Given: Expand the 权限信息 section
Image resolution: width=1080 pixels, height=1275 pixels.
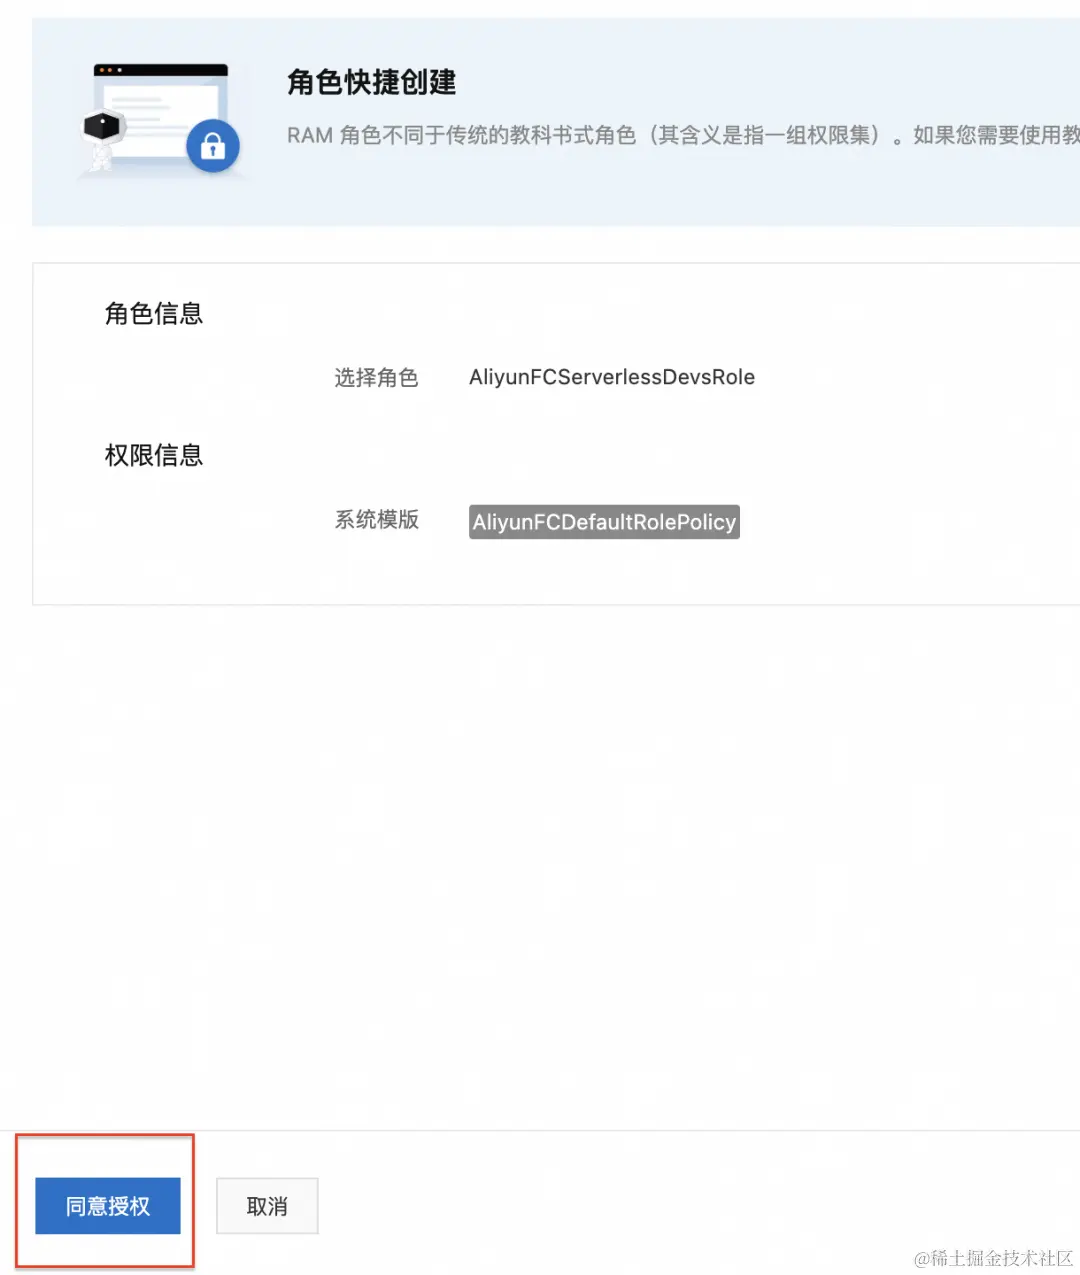Looking at the screenshot, I should click(x=152, y=455).
